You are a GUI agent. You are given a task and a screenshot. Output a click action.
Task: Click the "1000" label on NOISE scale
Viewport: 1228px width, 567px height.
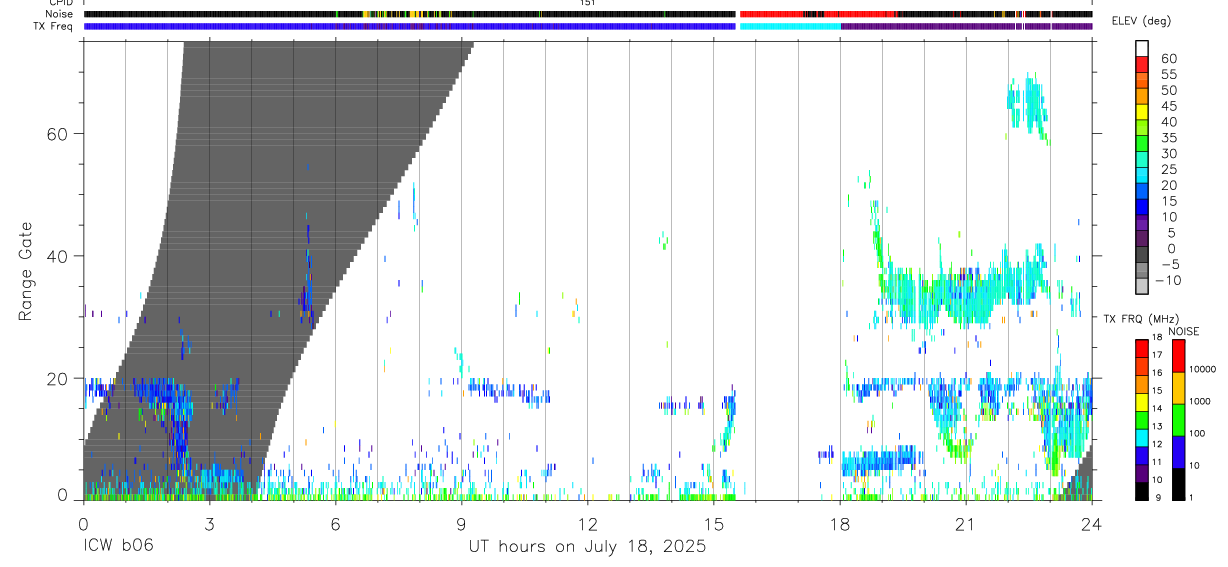1199,402
